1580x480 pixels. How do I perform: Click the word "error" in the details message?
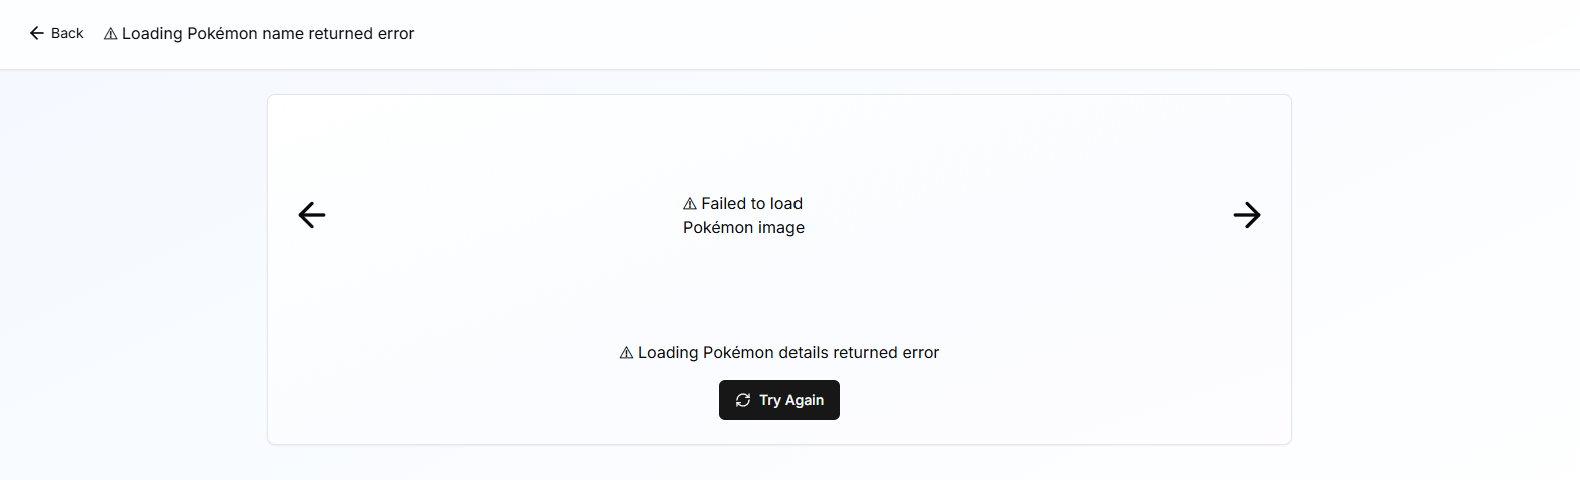point(920,352)
